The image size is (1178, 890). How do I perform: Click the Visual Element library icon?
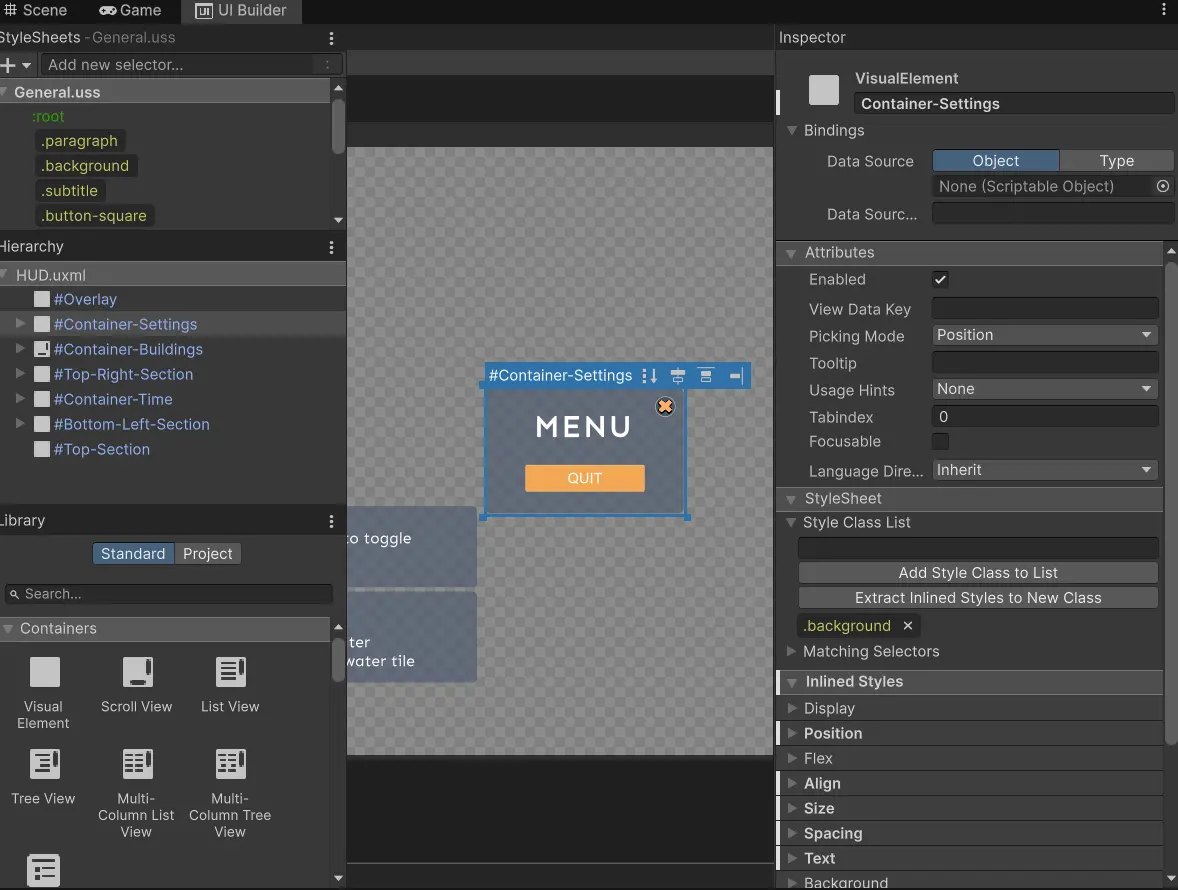coord(44,671)
